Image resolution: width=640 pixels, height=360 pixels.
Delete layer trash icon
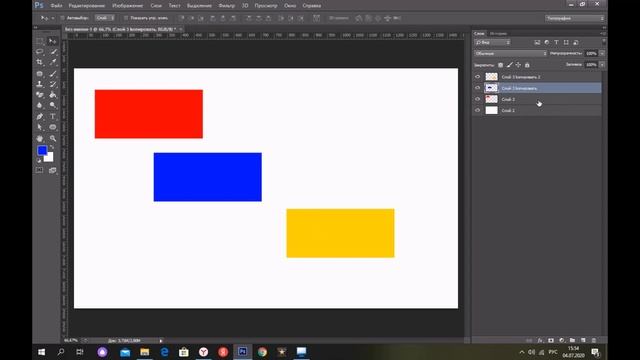point(594,340)
